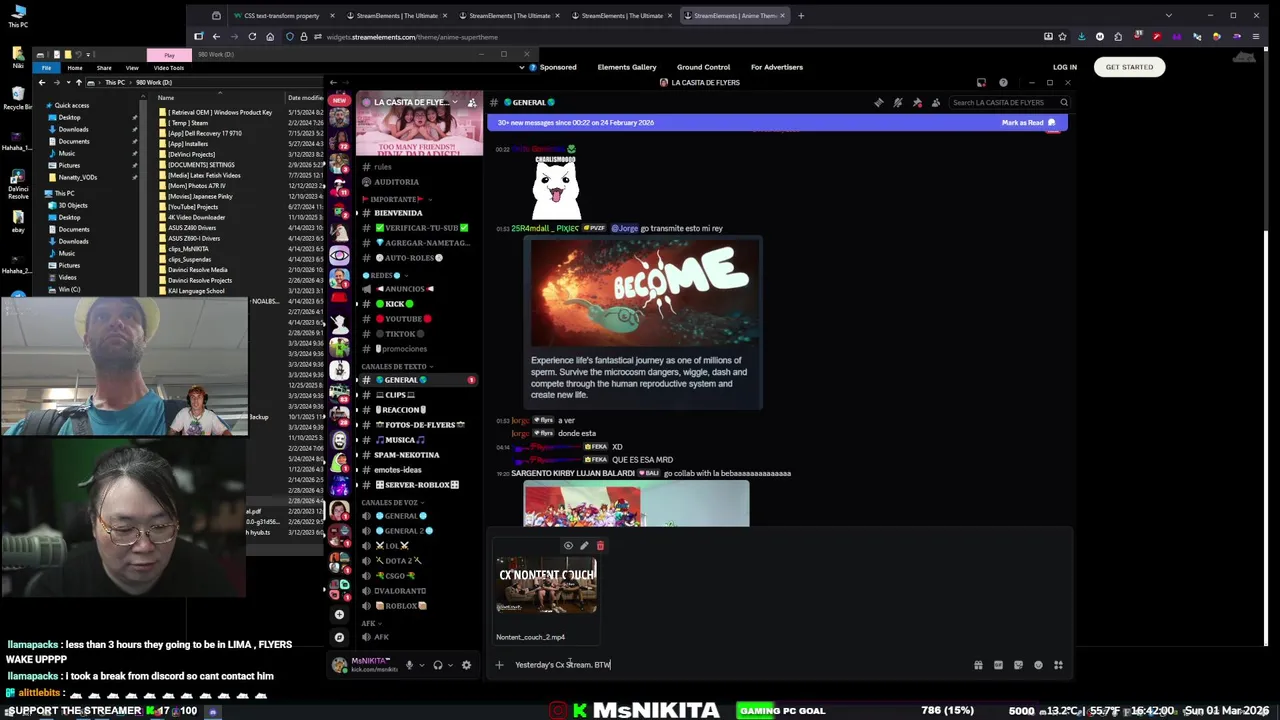The height and width of the screenshot is (720, 1280).
Task: Open Elements Gallery on StreamElements site
Action: [x=627, y=67]
